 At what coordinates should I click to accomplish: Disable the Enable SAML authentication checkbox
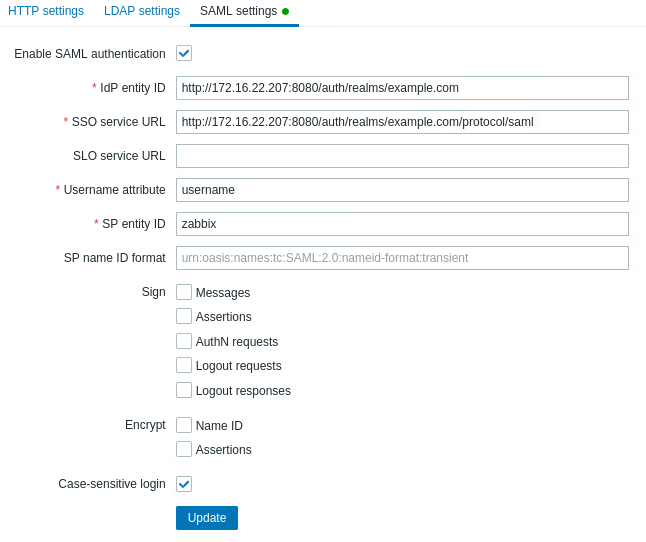tap(184, 53)
